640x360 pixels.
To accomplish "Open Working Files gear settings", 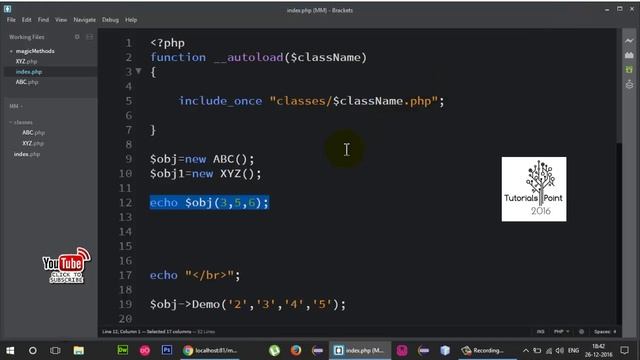I will coord(77,37).
